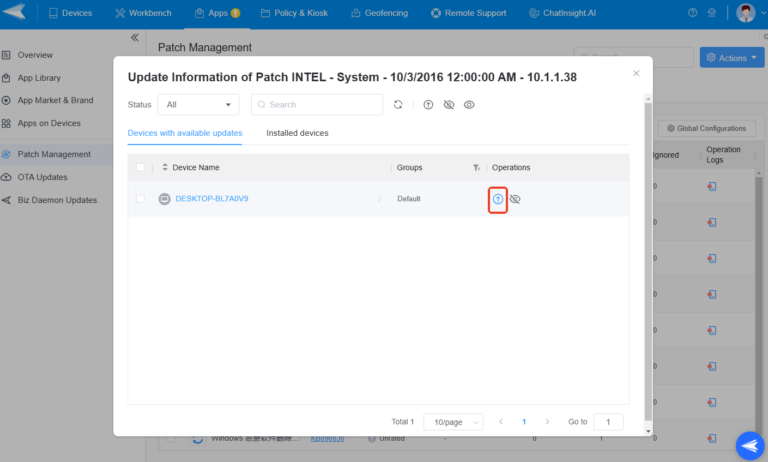The width and height of the screenshot is (768, 462).
Task: Open the blue chat bubble in corner
Action: (748, 445)
